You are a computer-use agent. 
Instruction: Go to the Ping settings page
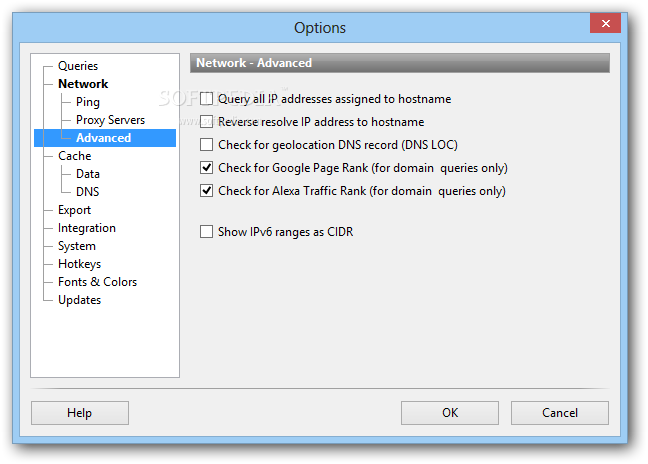88,102
